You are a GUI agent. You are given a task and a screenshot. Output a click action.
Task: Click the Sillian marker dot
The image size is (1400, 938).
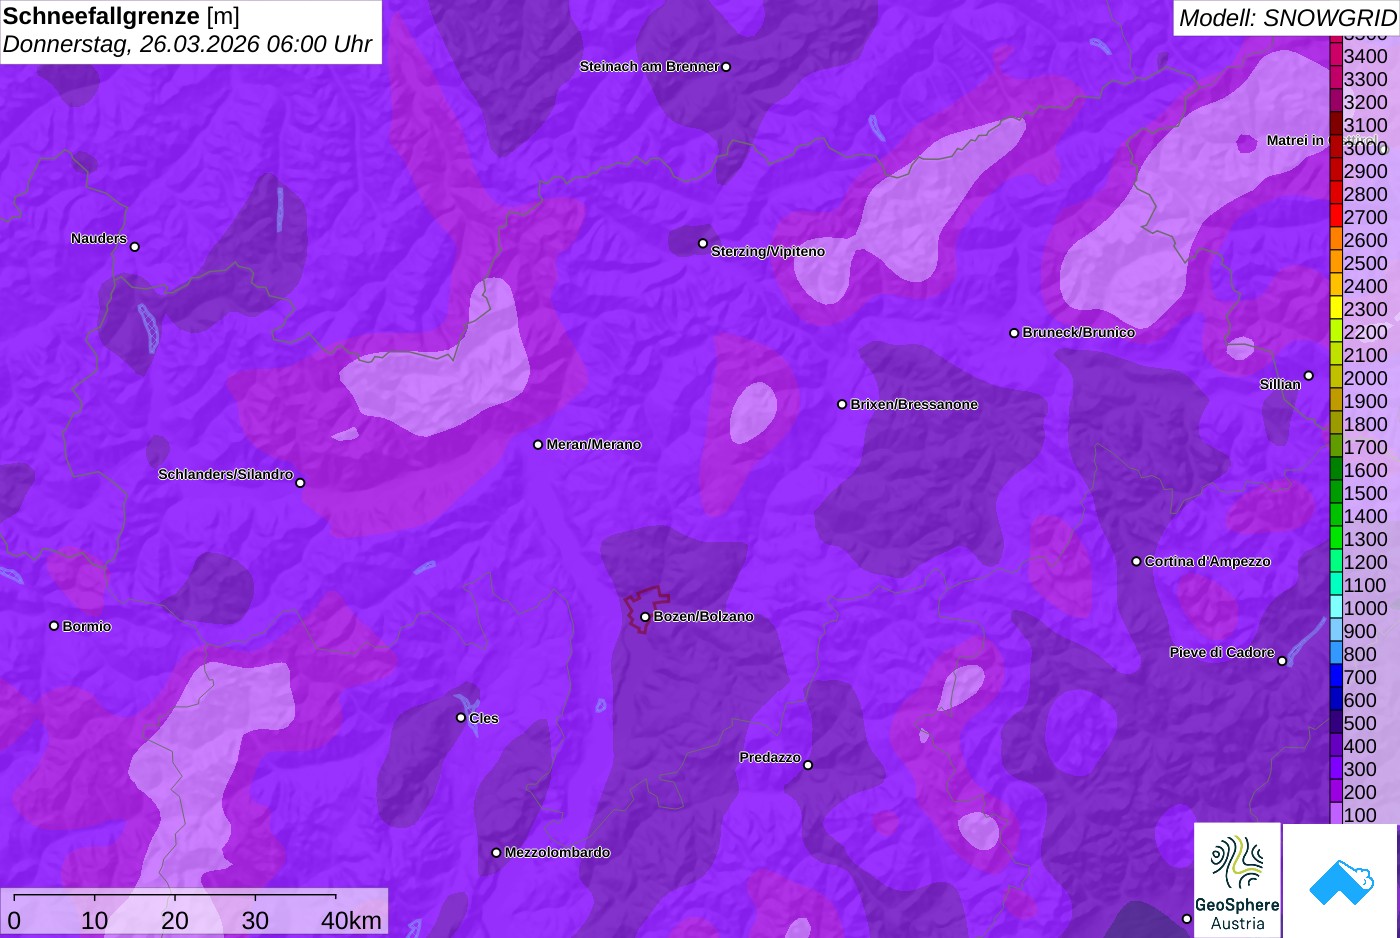1308,376
